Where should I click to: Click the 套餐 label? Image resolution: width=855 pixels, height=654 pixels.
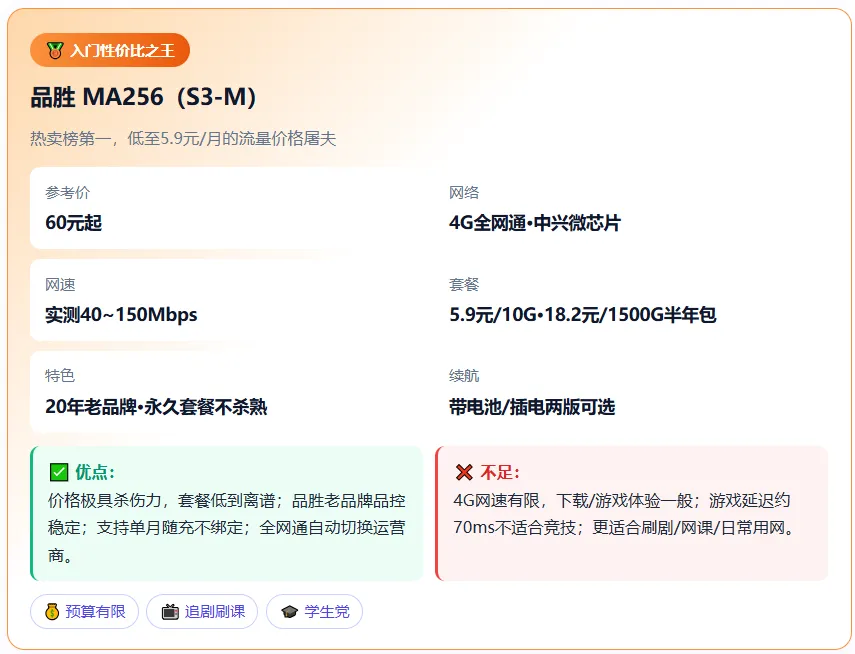click(x=464, y=285)
